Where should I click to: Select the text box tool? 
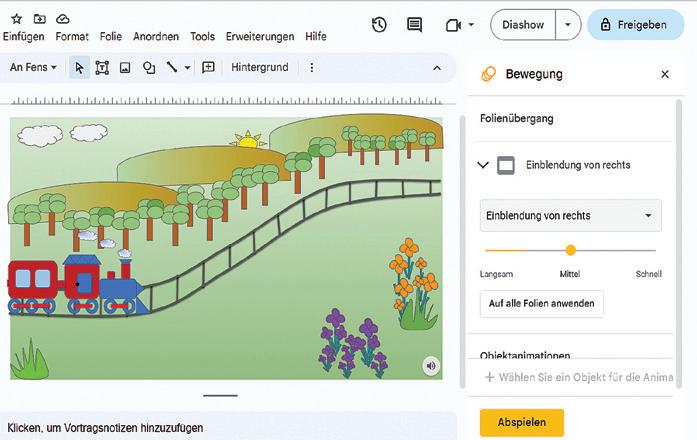pyautogui.click(x=102, y=67)
